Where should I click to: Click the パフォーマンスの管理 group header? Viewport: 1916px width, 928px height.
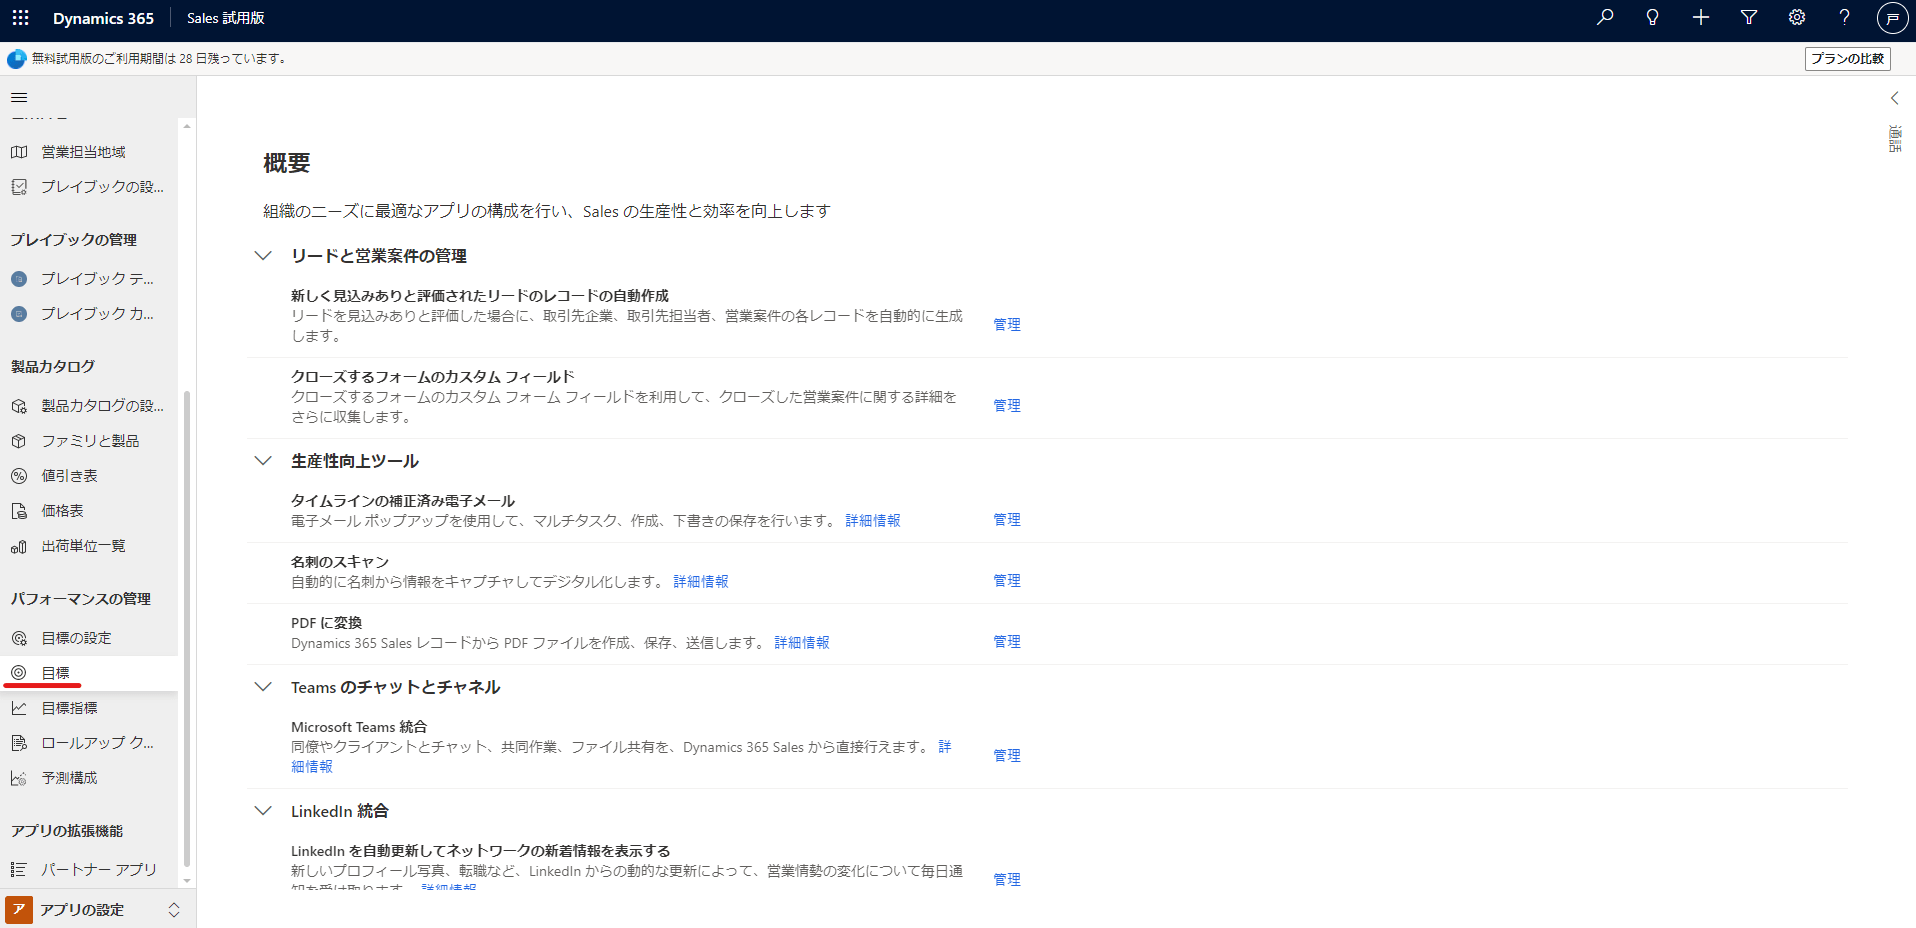81,599
